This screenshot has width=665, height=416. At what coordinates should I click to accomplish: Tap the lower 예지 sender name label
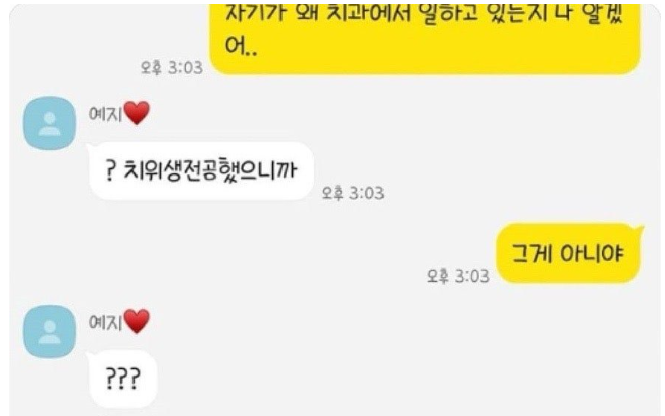(x=105, y=322)
